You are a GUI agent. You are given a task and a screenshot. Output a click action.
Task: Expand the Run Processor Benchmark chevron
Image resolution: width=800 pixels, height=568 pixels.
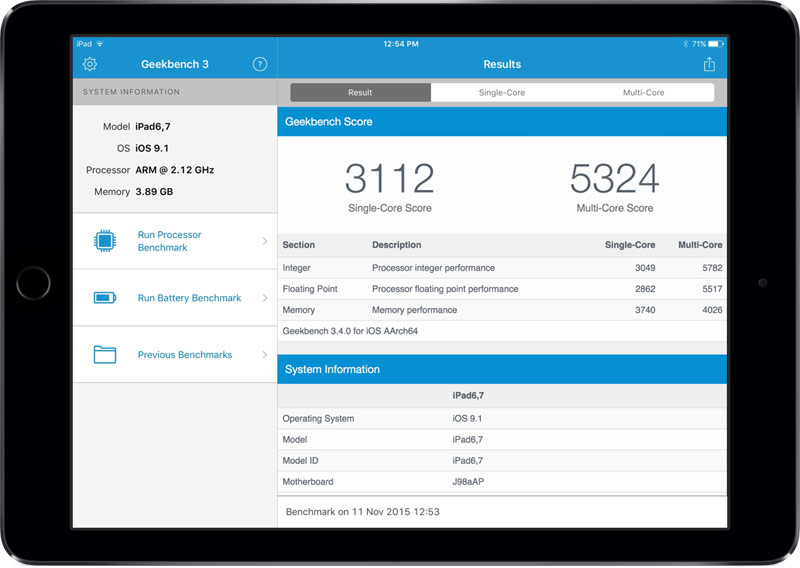[x=265, y=241]
